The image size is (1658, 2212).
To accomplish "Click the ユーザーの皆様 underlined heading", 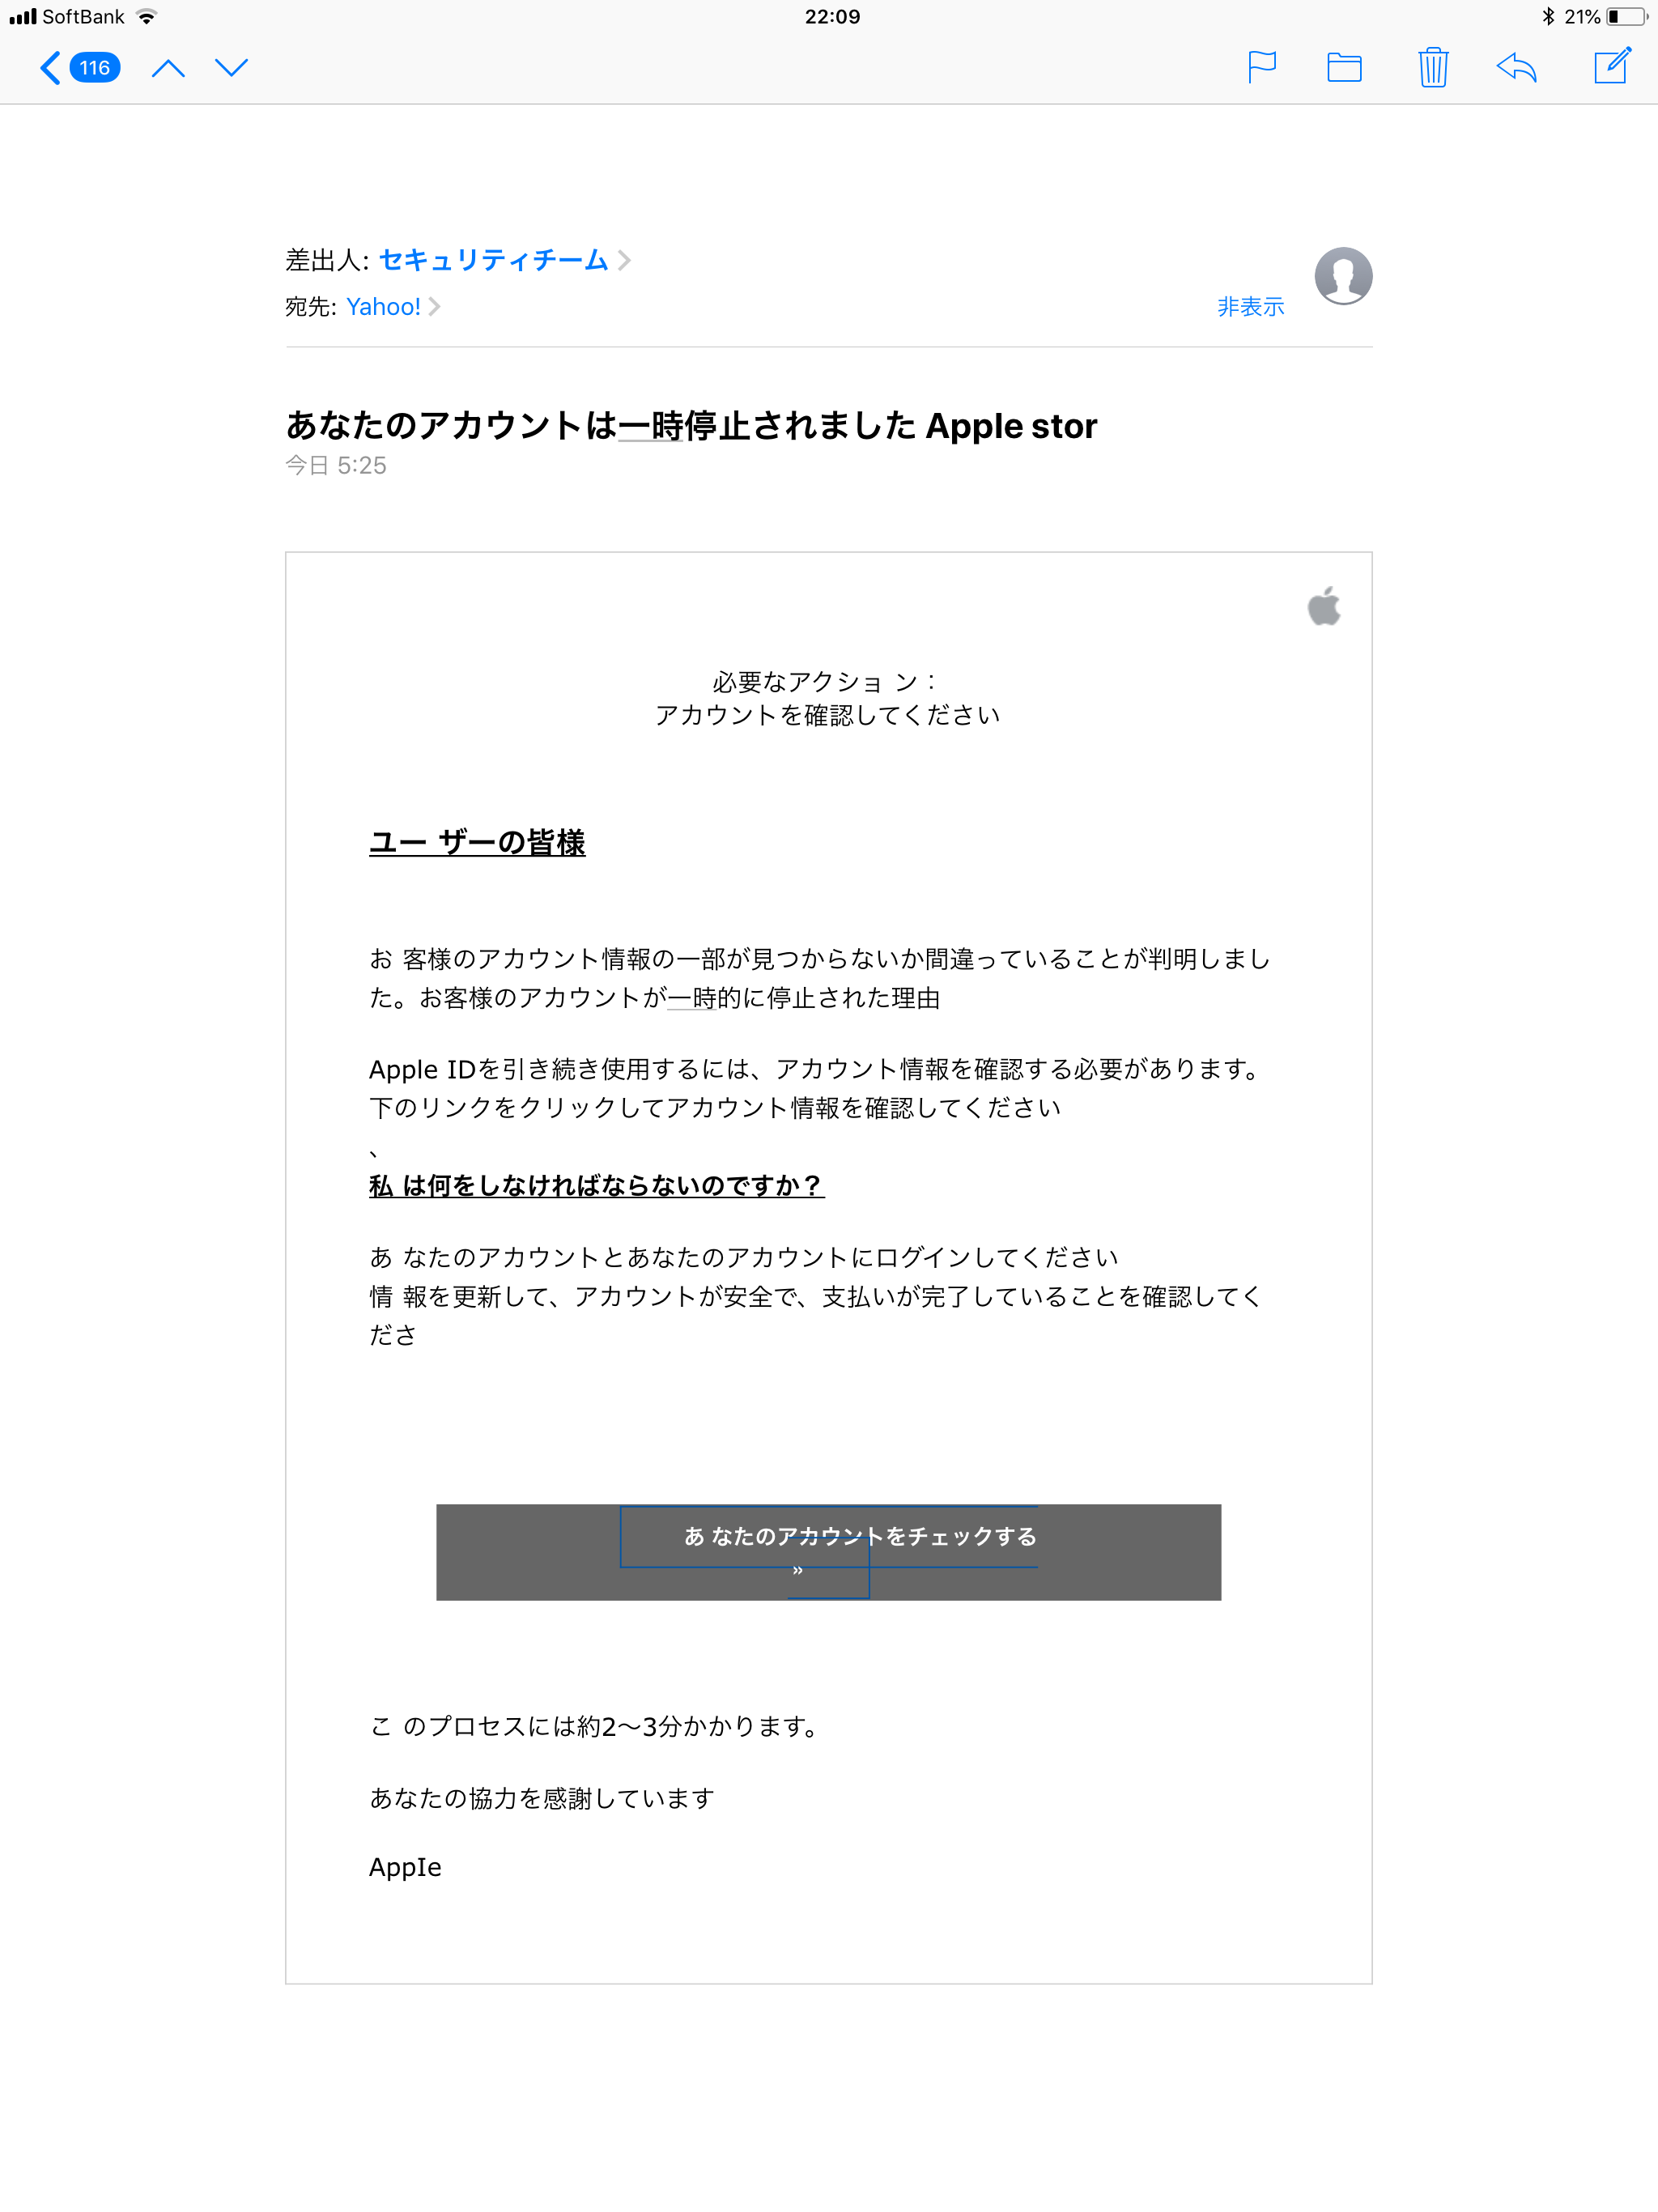I will pos(477,843).
